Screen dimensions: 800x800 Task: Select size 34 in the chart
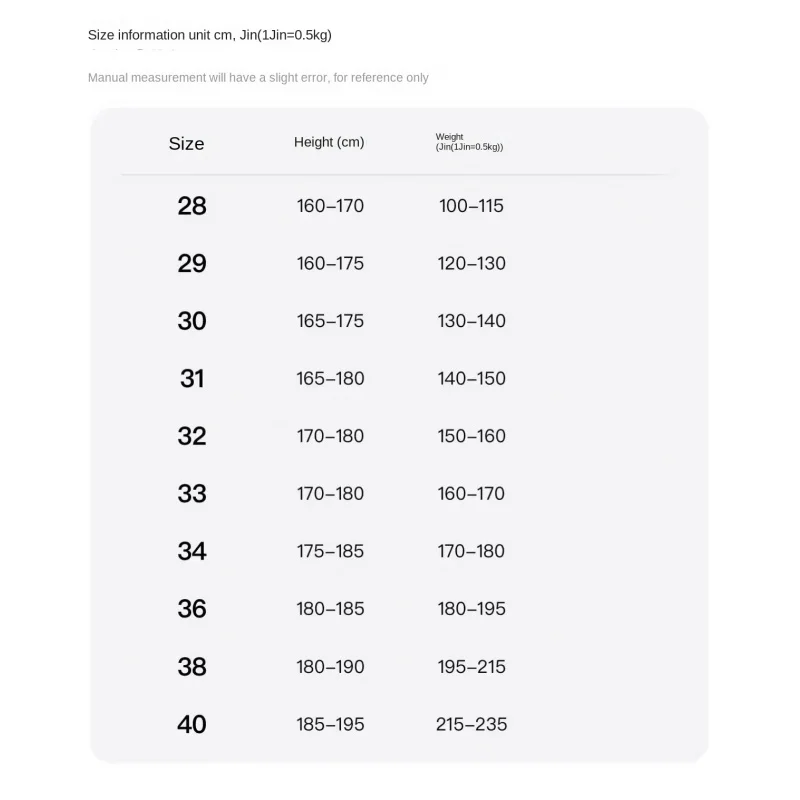(x=192, y=551)
